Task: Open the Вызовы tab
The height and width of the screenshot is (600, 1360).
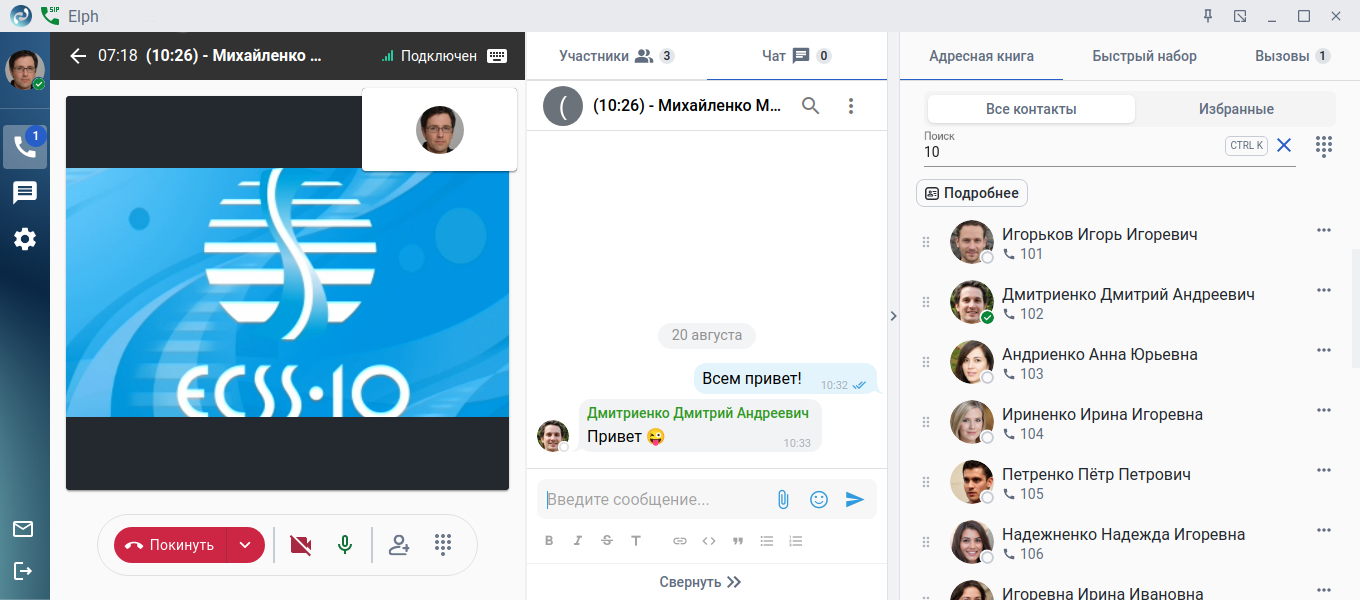Action: [x=1292, y=56]
